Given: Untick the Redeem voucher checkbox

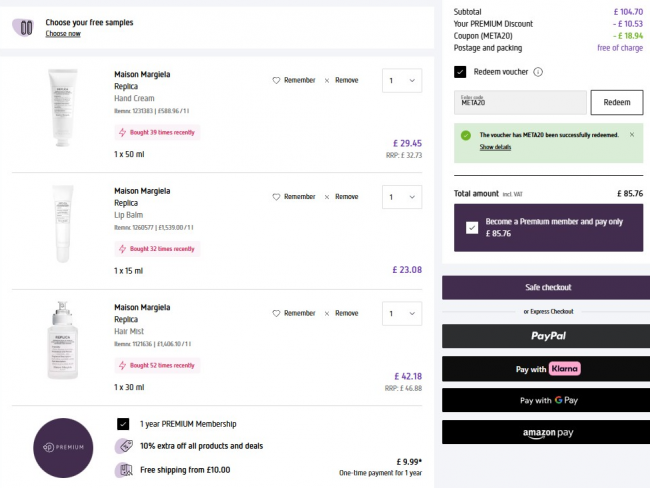Looking at the screenshot, I should coord(460,72).
